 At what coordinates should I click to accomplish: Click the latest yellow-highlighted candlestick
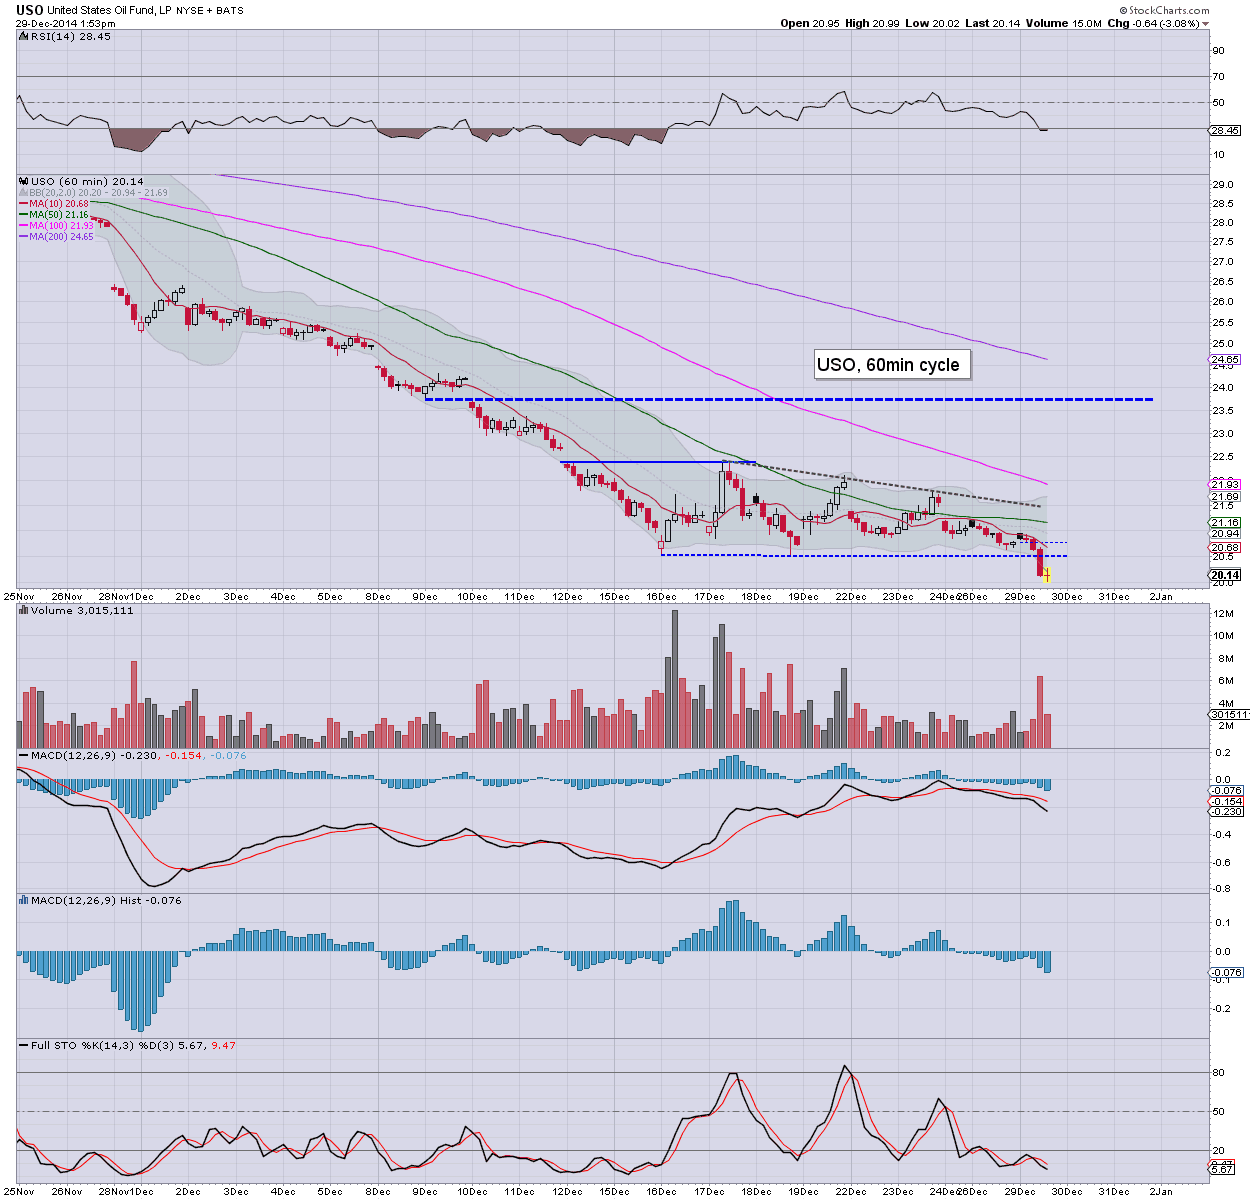pyautogui.click(x=1047, y=575)
